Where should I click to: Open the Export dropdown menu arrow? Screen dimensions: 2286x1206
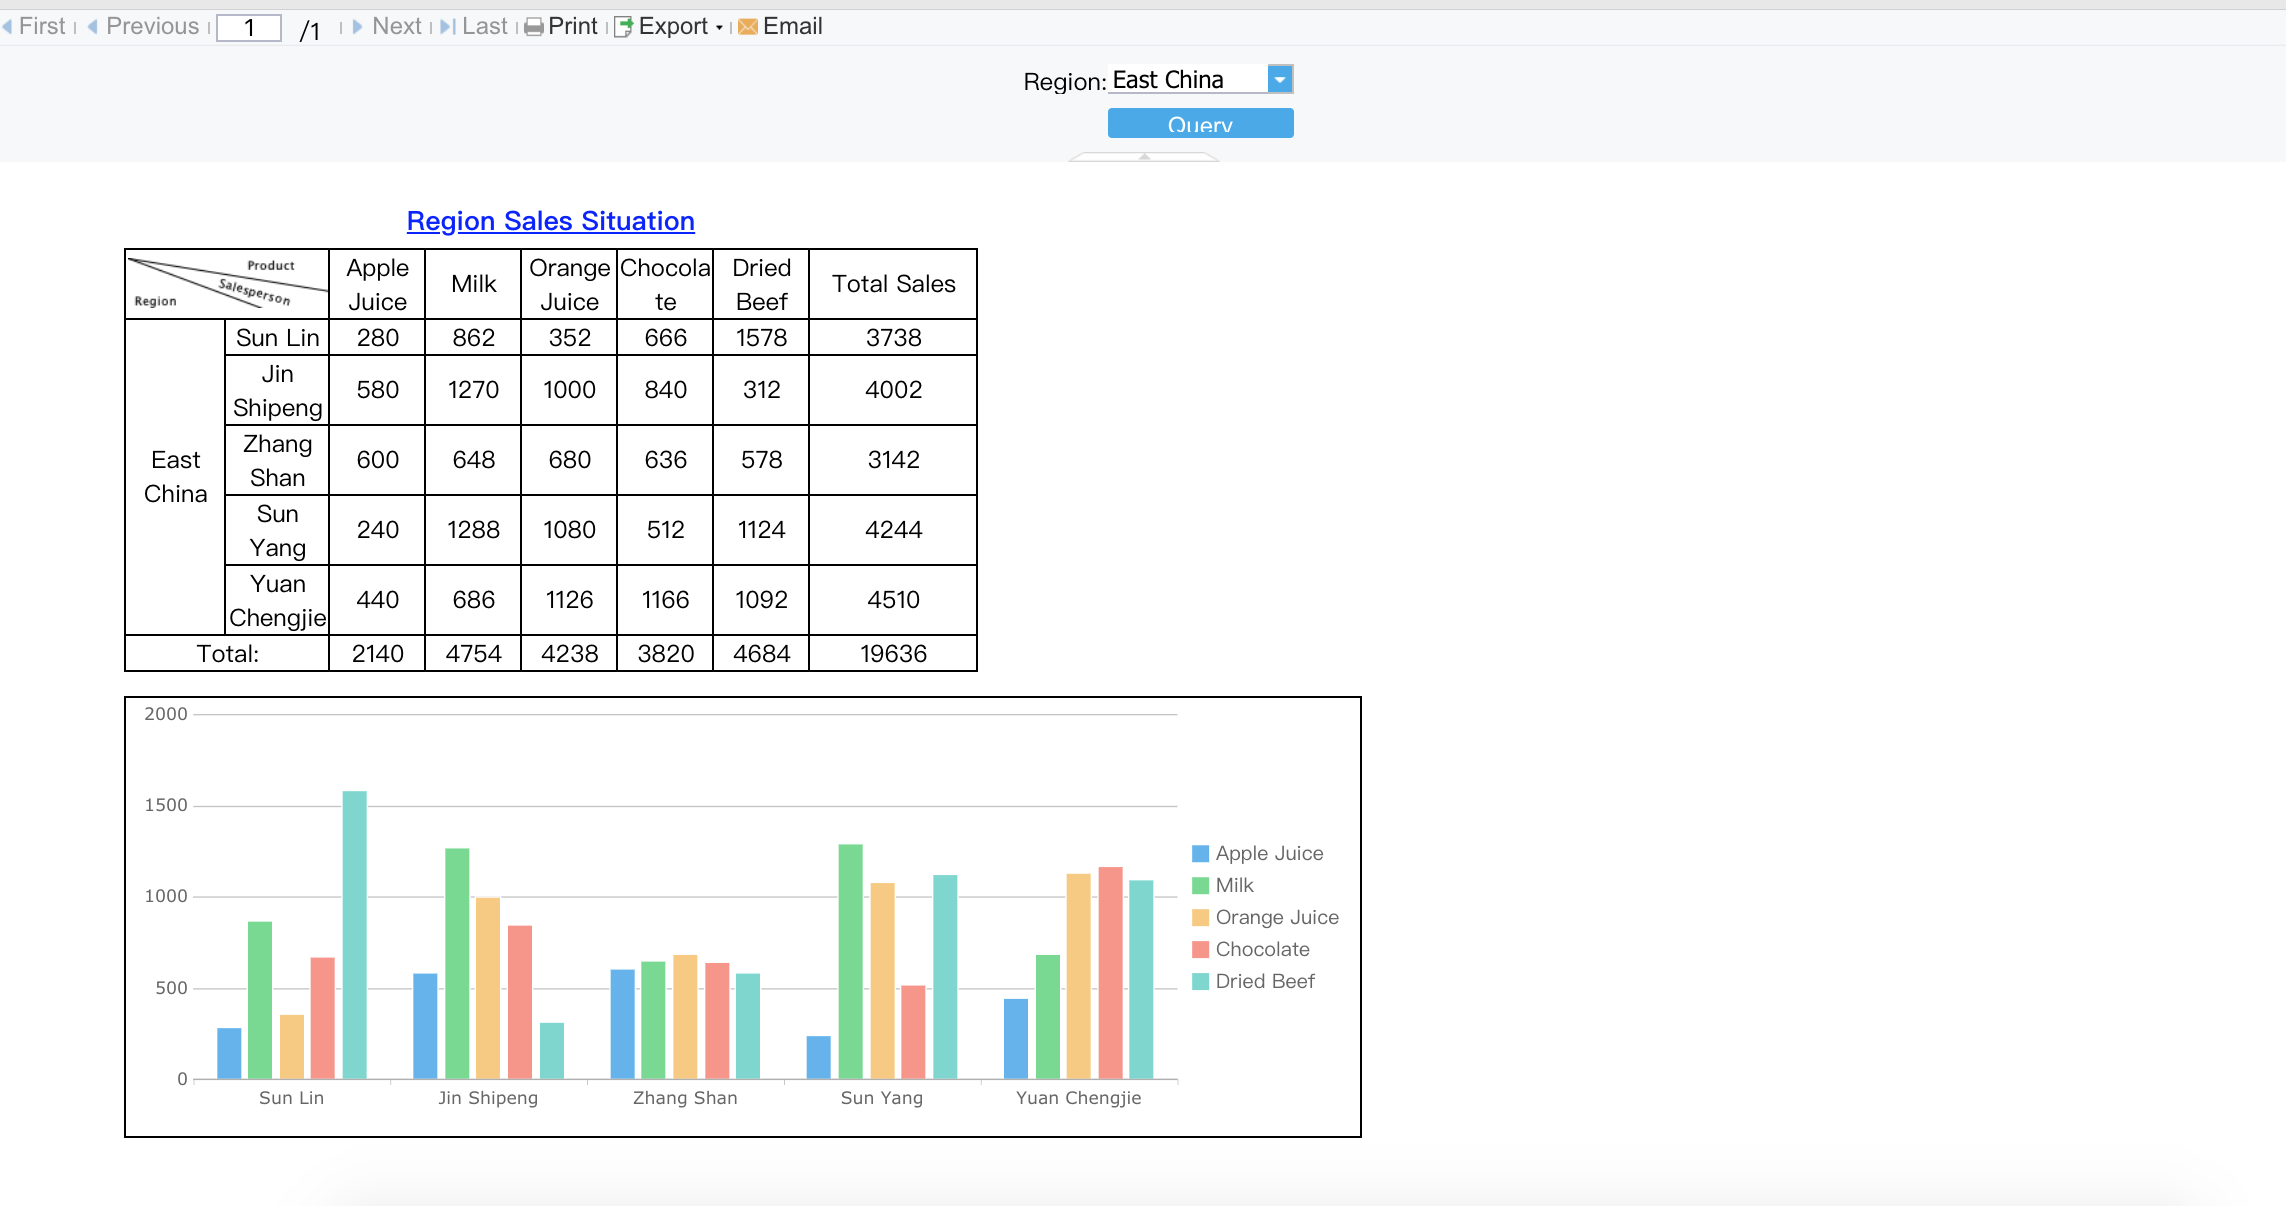(x=719, y=27)
